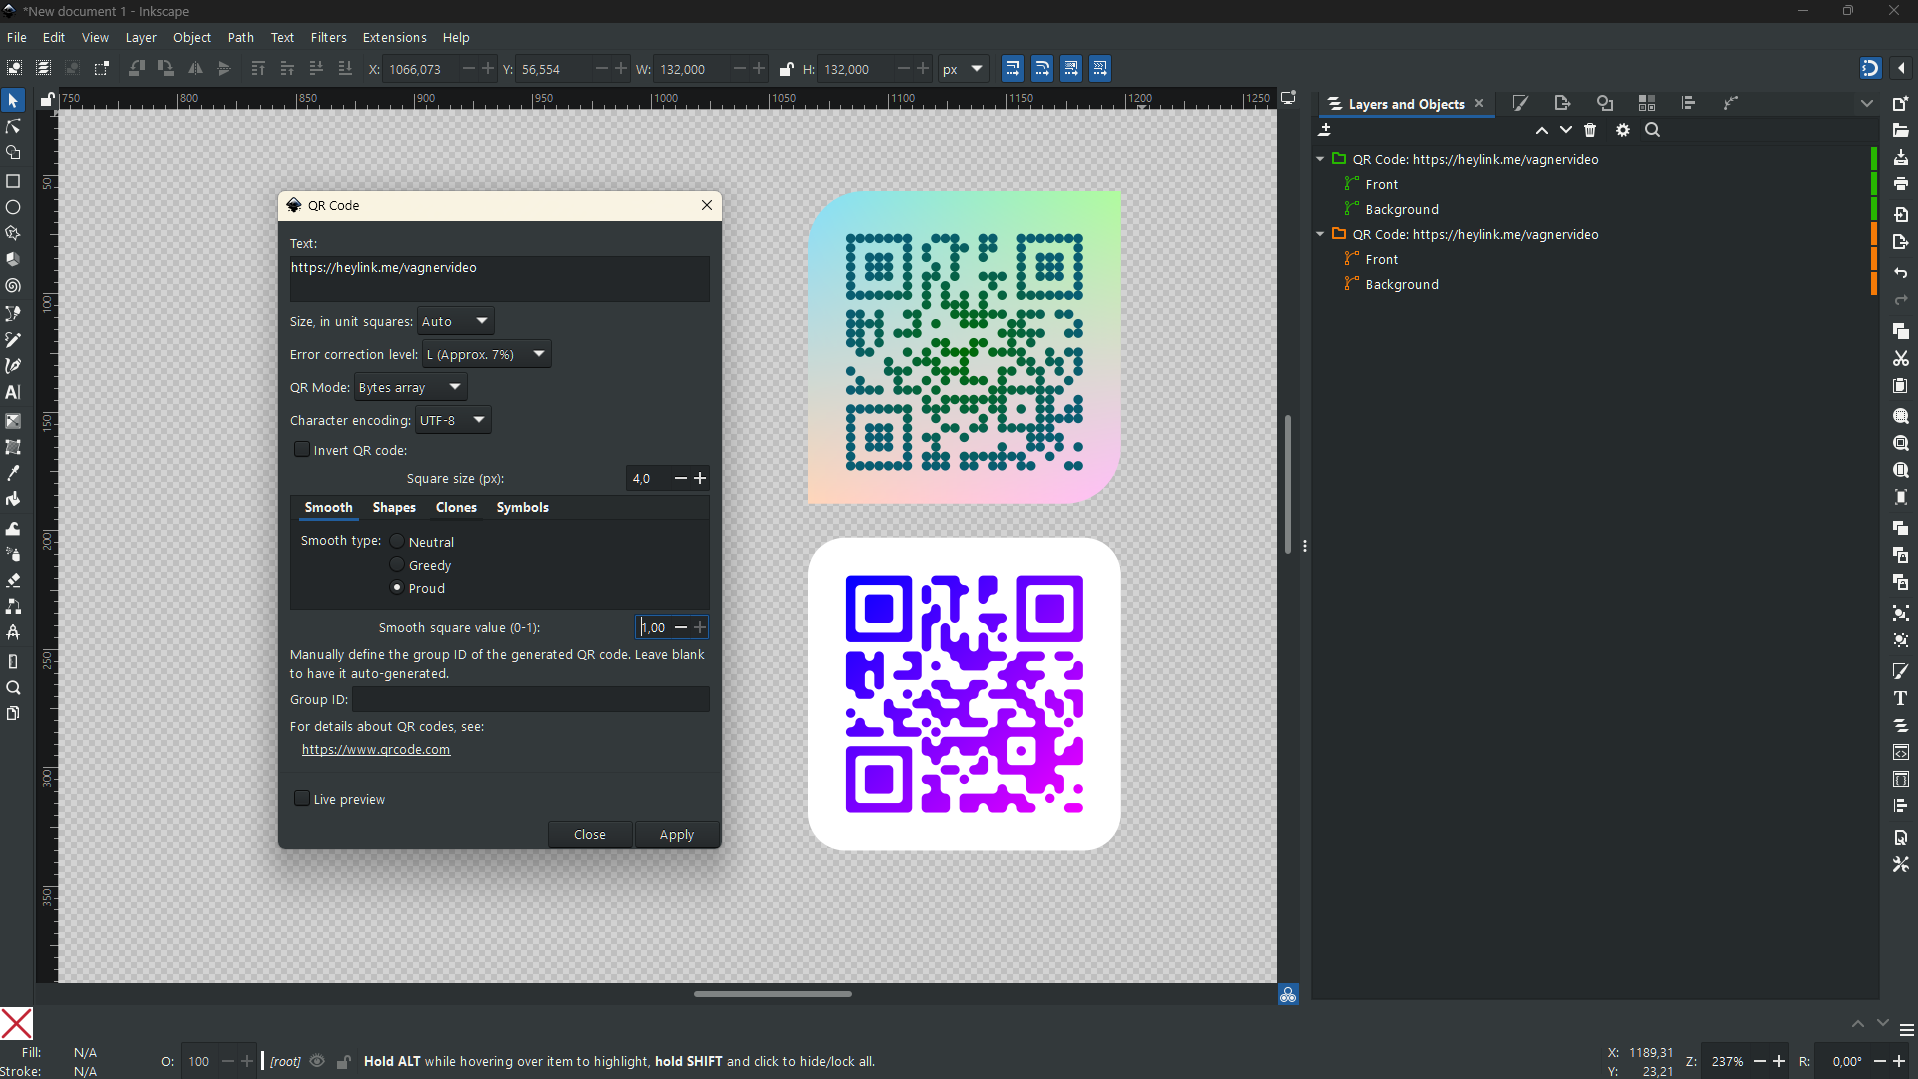Image resolution: width=1918 pixels, height=1079 pixels.
Task: Switch to Shapes tab
Action: (394, 507)
